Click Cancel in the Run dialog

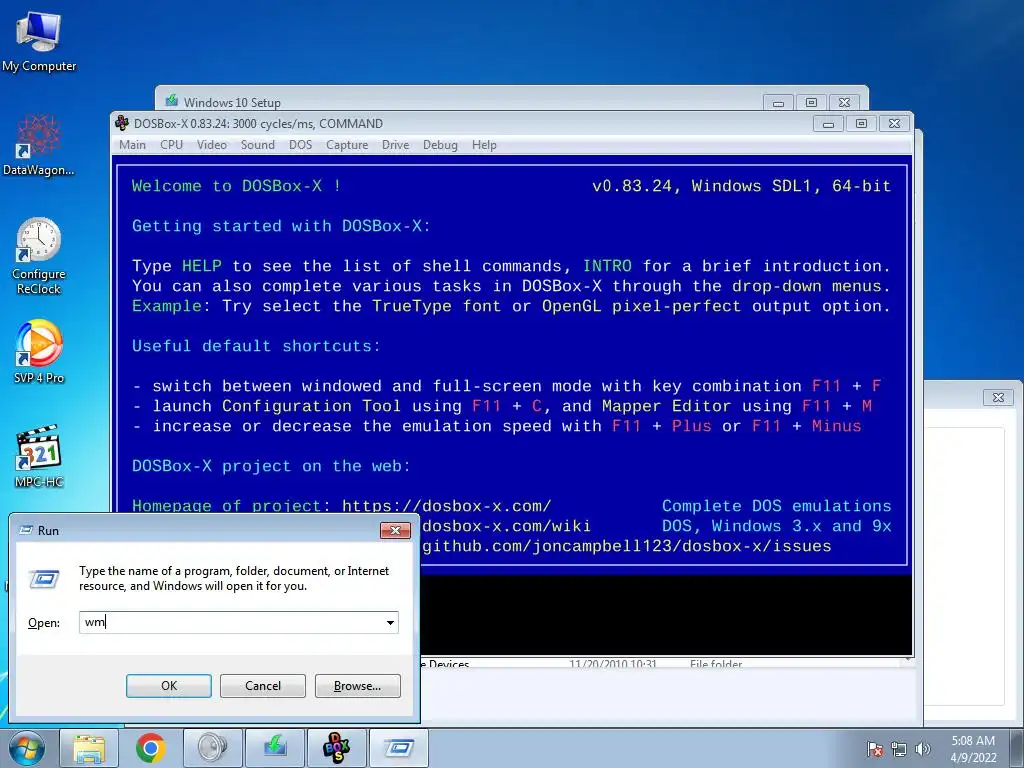[x=263, y=686]
